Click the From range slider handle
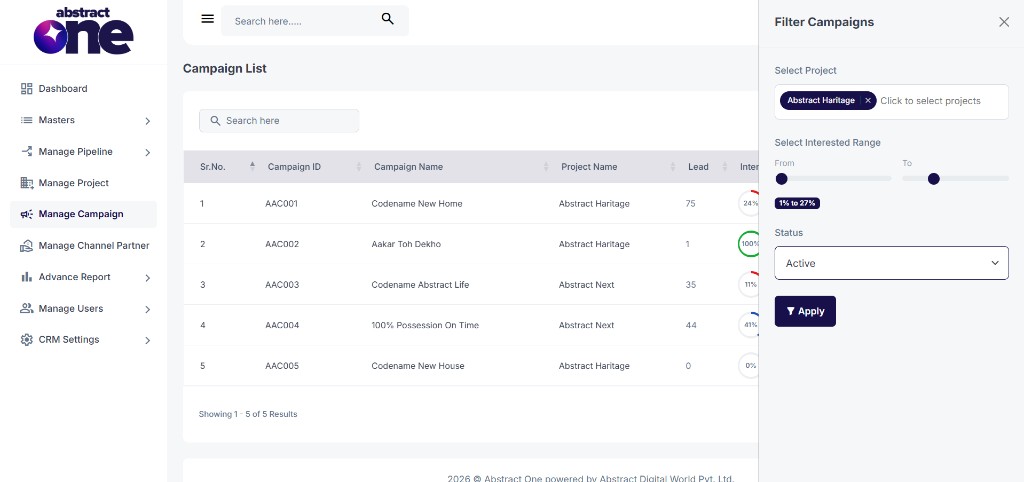Viewport: 1024px width, 482px height. point(781,178)
